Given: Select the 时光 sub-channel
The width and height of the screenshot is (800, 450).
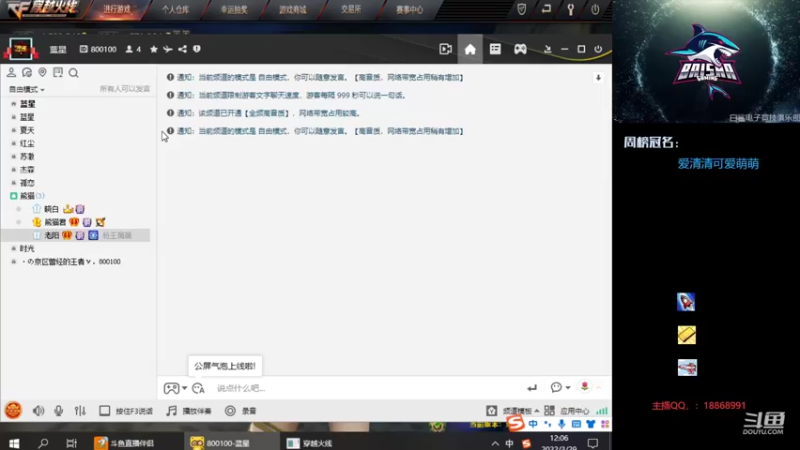Looking at the screenshot, I should click(27, 248).
